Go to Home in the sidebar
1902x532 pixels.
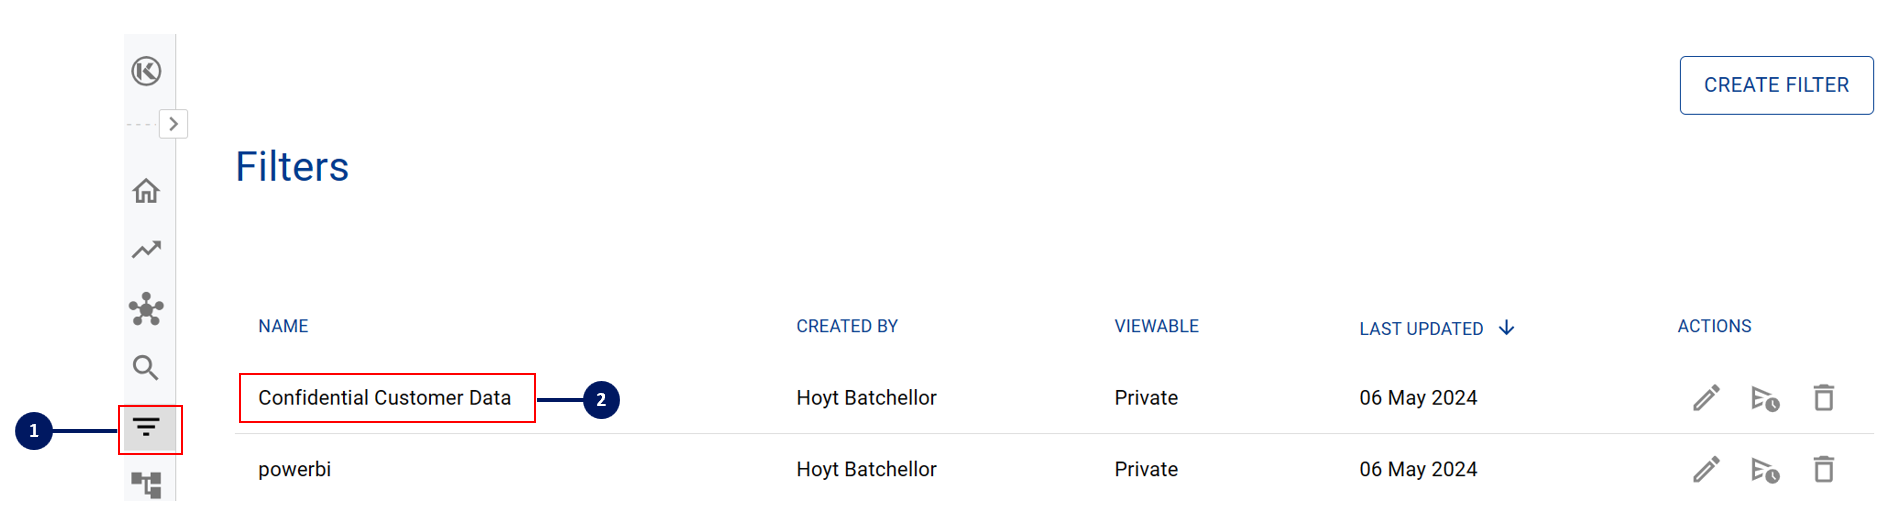pos(146,191)
